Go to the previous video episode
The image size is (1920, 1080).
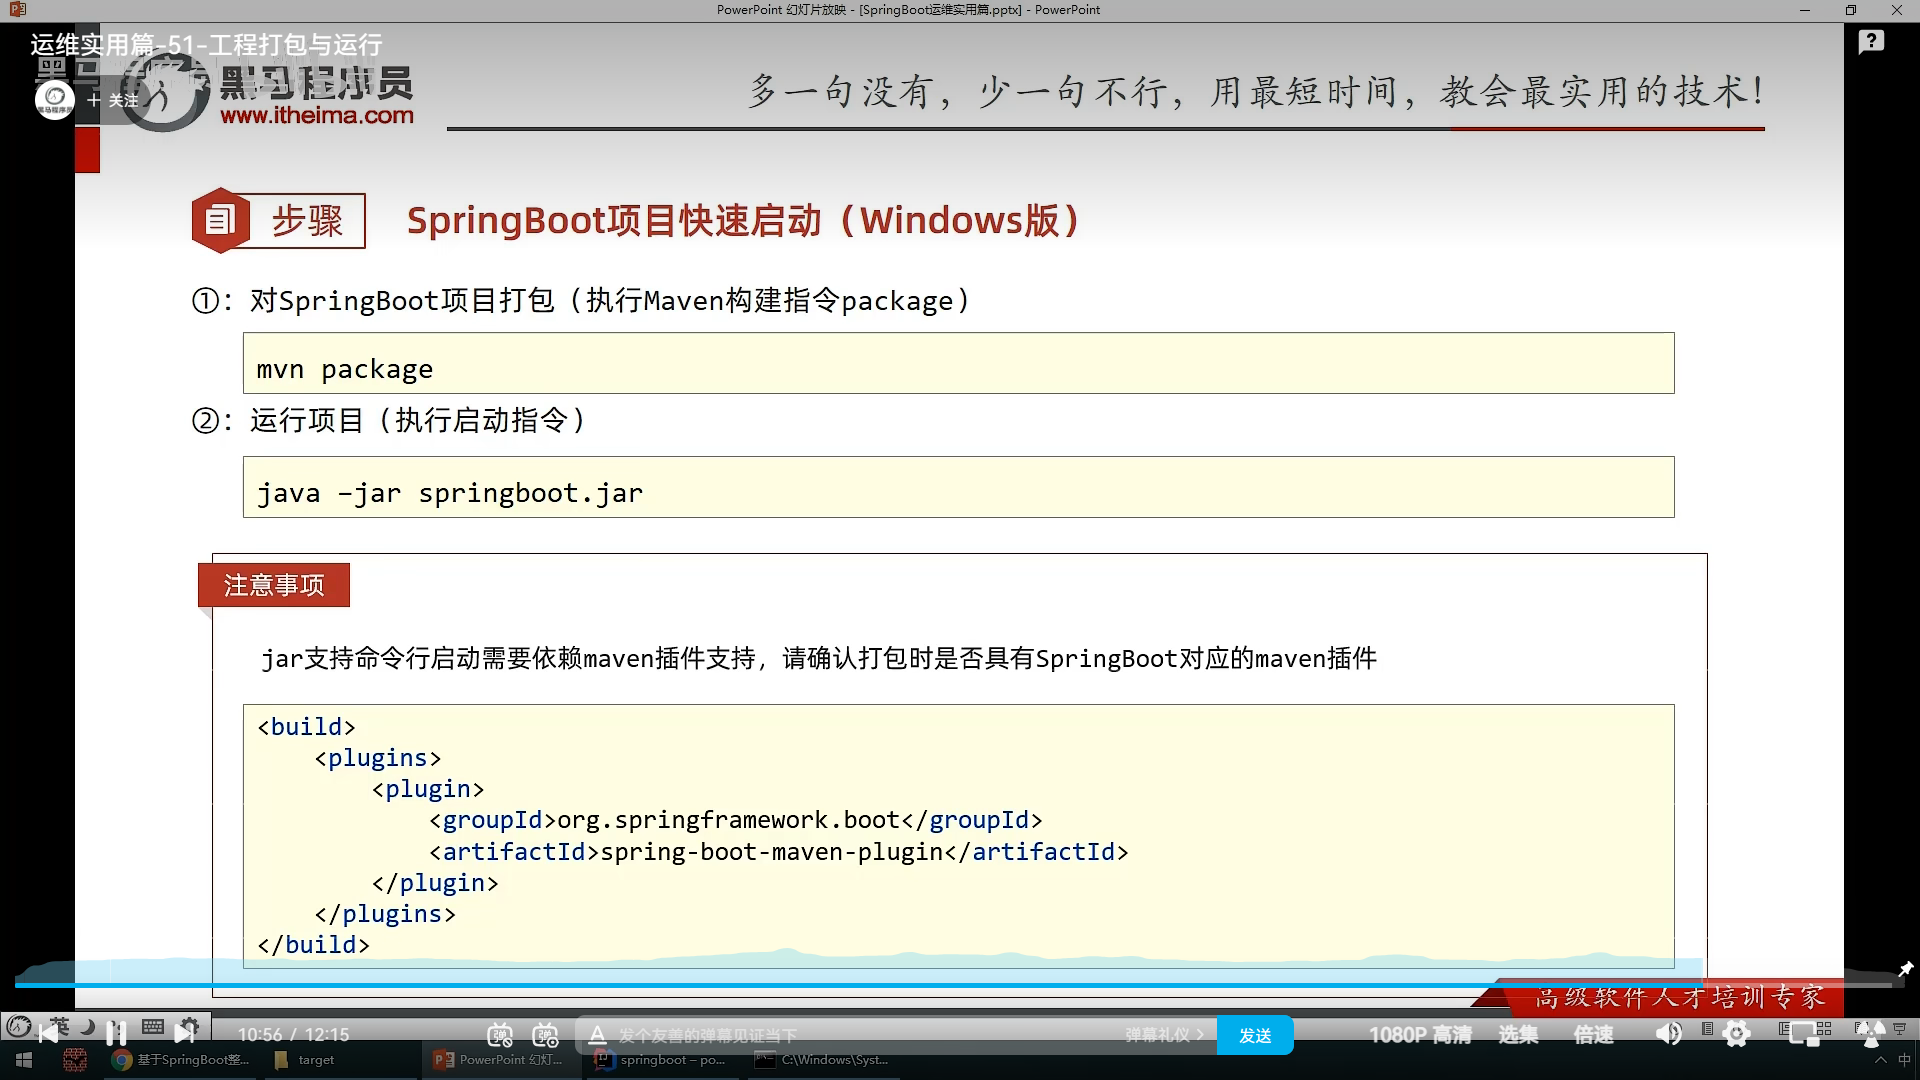point(48,1033)
